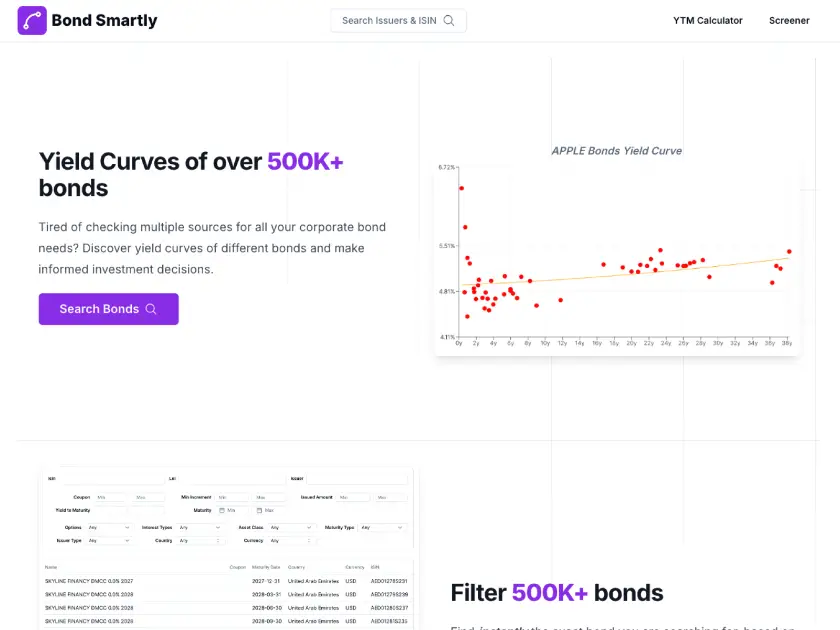Open the YTM Calculator page
This screenshot has width=840, height=630.
(708, 20)
